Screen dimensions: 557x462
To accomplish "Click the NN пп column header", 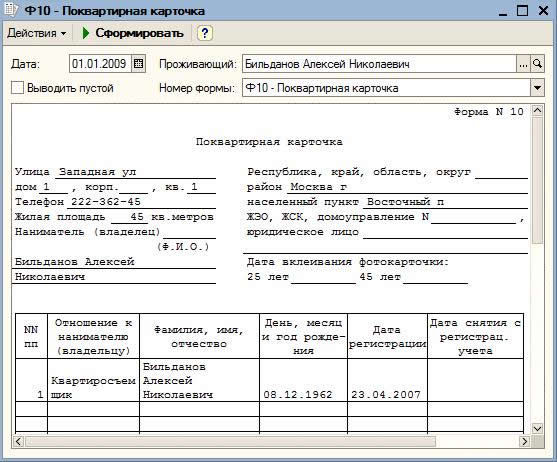I will tap(31, 336).
